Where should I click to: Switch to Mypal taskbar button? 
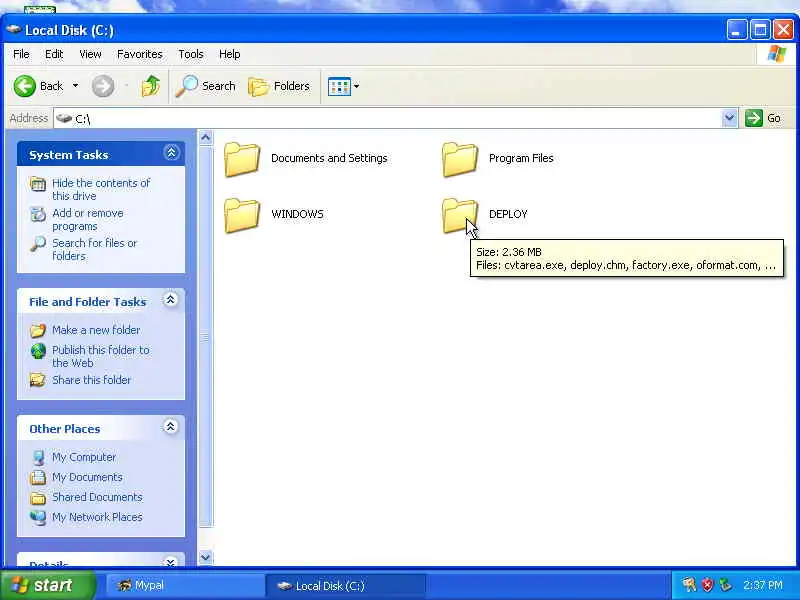click(x=186, y=585)
